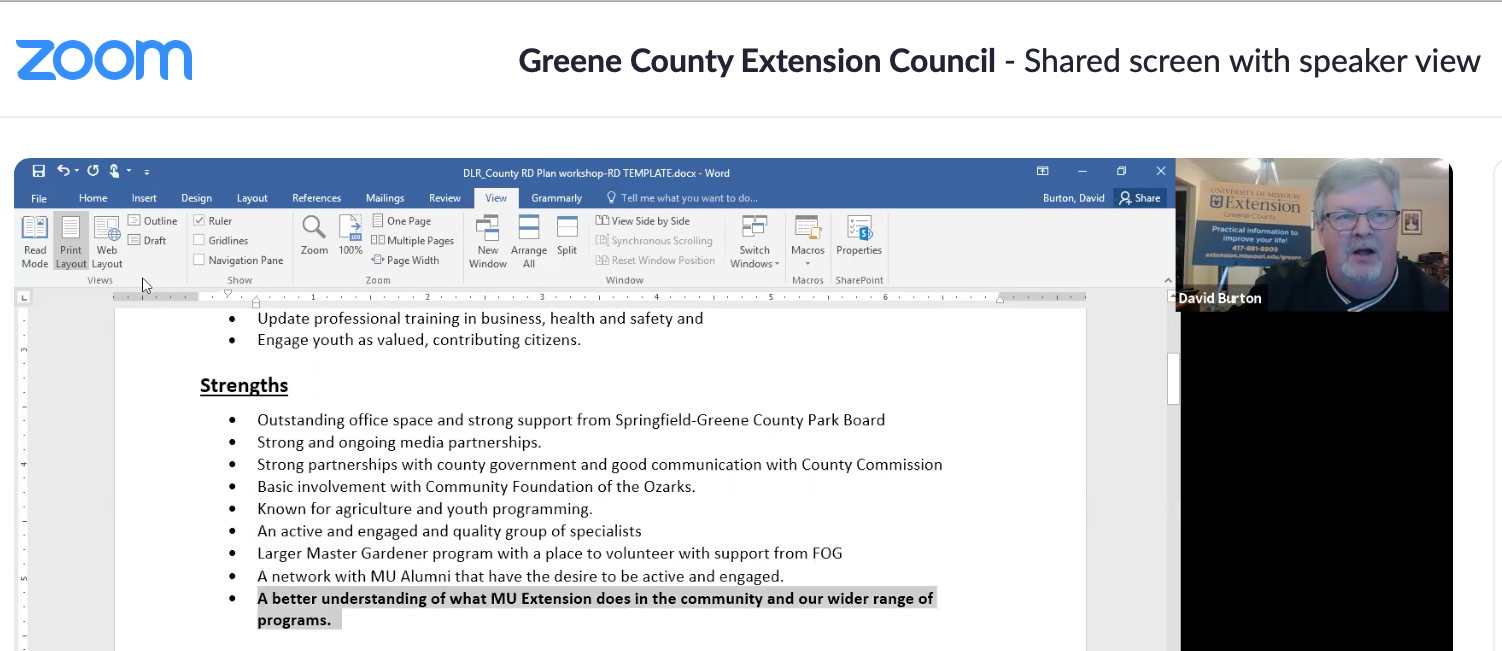Open the Zoom magnifier dialog
Viewport: 1502px width, 651px height.
click(314, 237)
